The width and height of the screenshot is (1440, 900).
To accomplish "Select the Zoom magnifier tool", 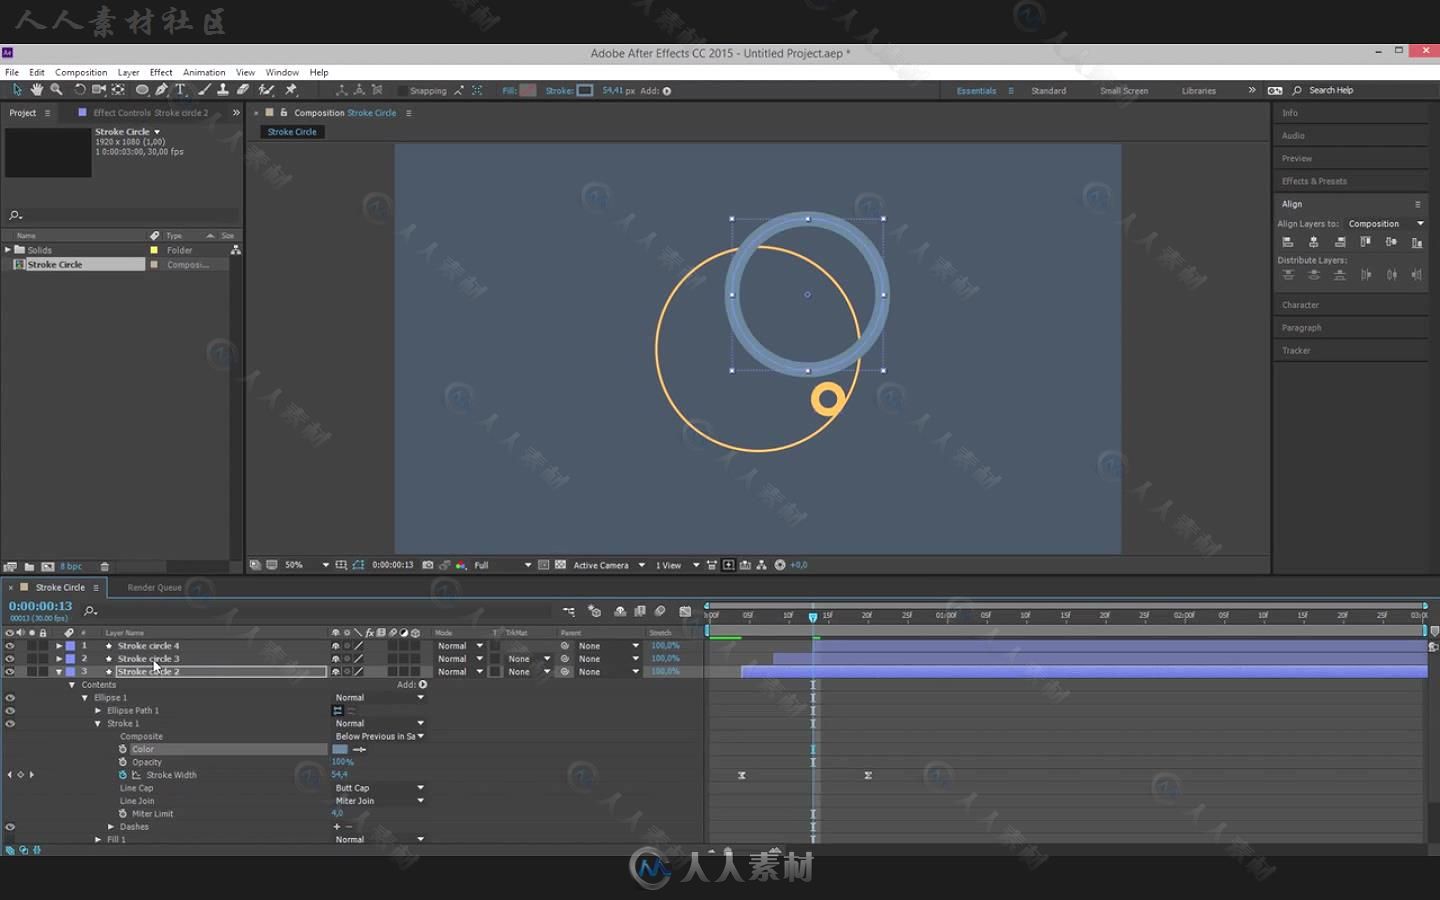I will tap(57, 90).
